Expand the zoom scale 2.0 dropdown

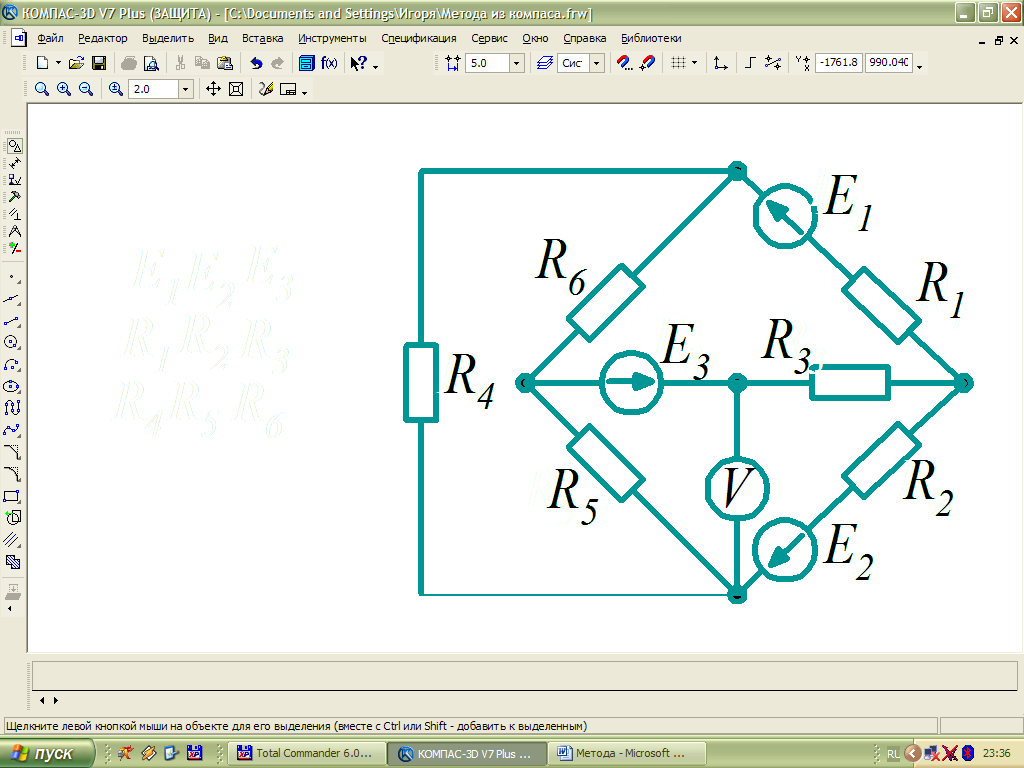(185, 89)
